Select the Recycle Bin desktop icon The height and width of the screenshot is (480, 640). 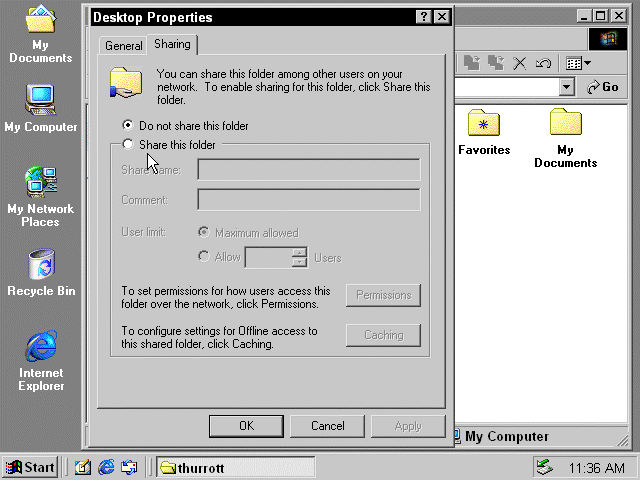41,268
